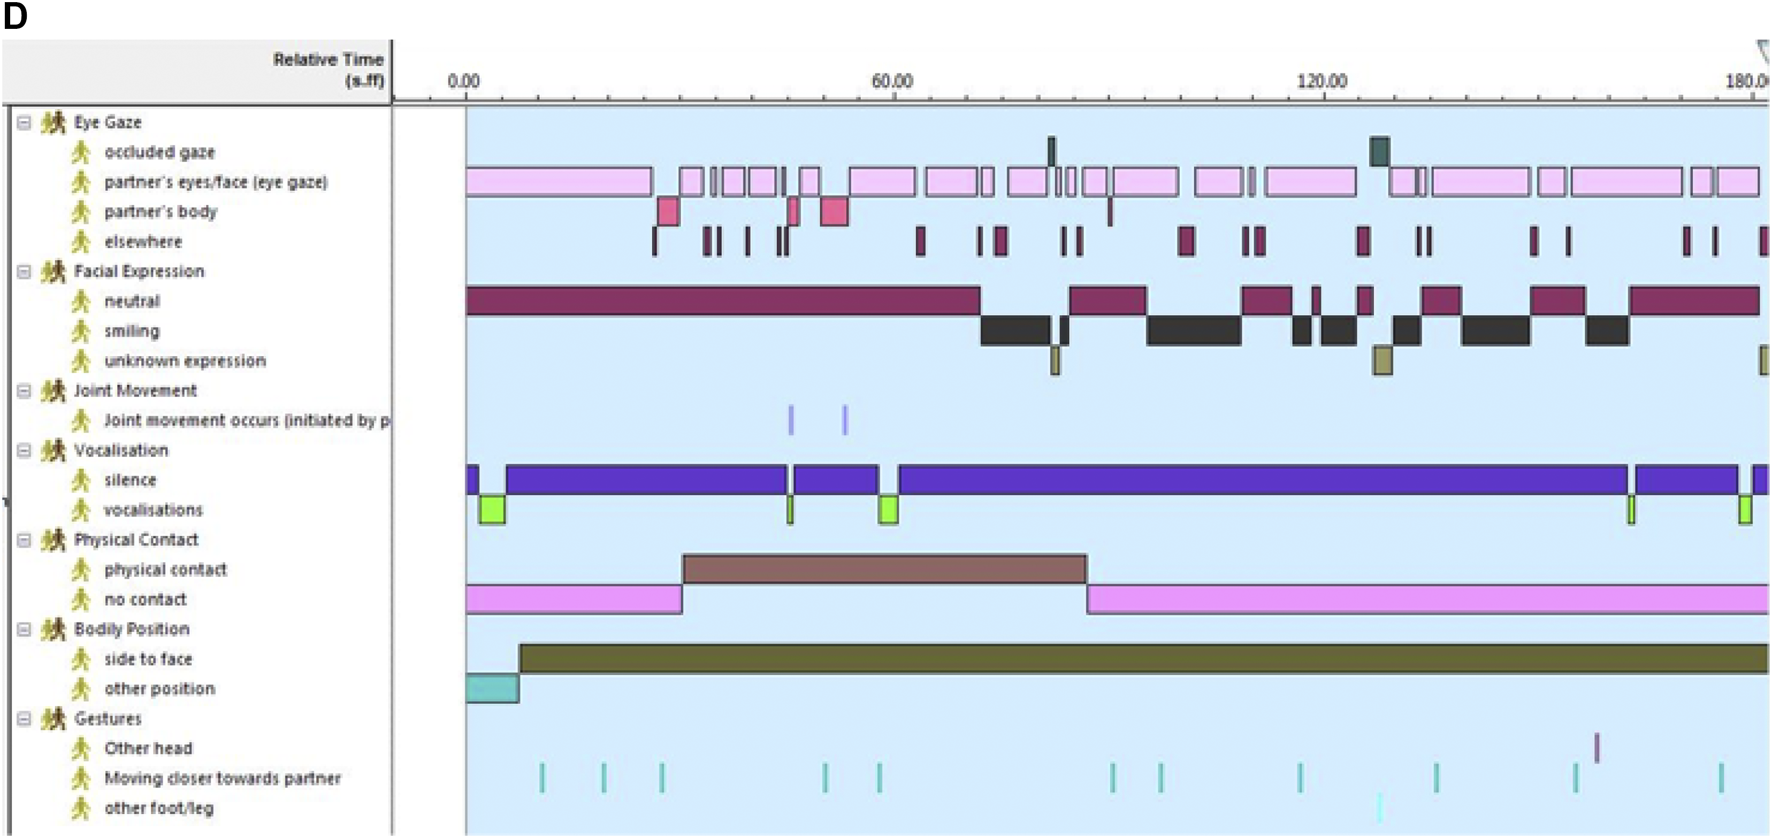Click the Gestures group icon
This screenshot has height=838, width=1772.
53,719
